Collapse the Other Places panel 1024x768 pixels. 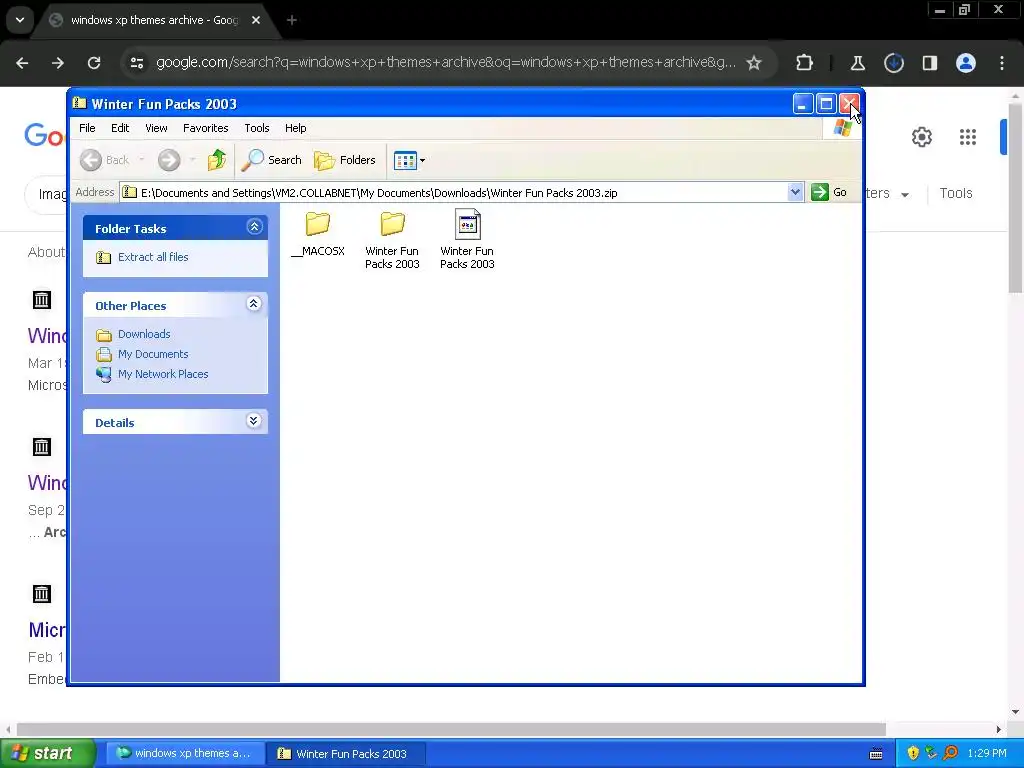pyautogui.click(x=254, y=304)
